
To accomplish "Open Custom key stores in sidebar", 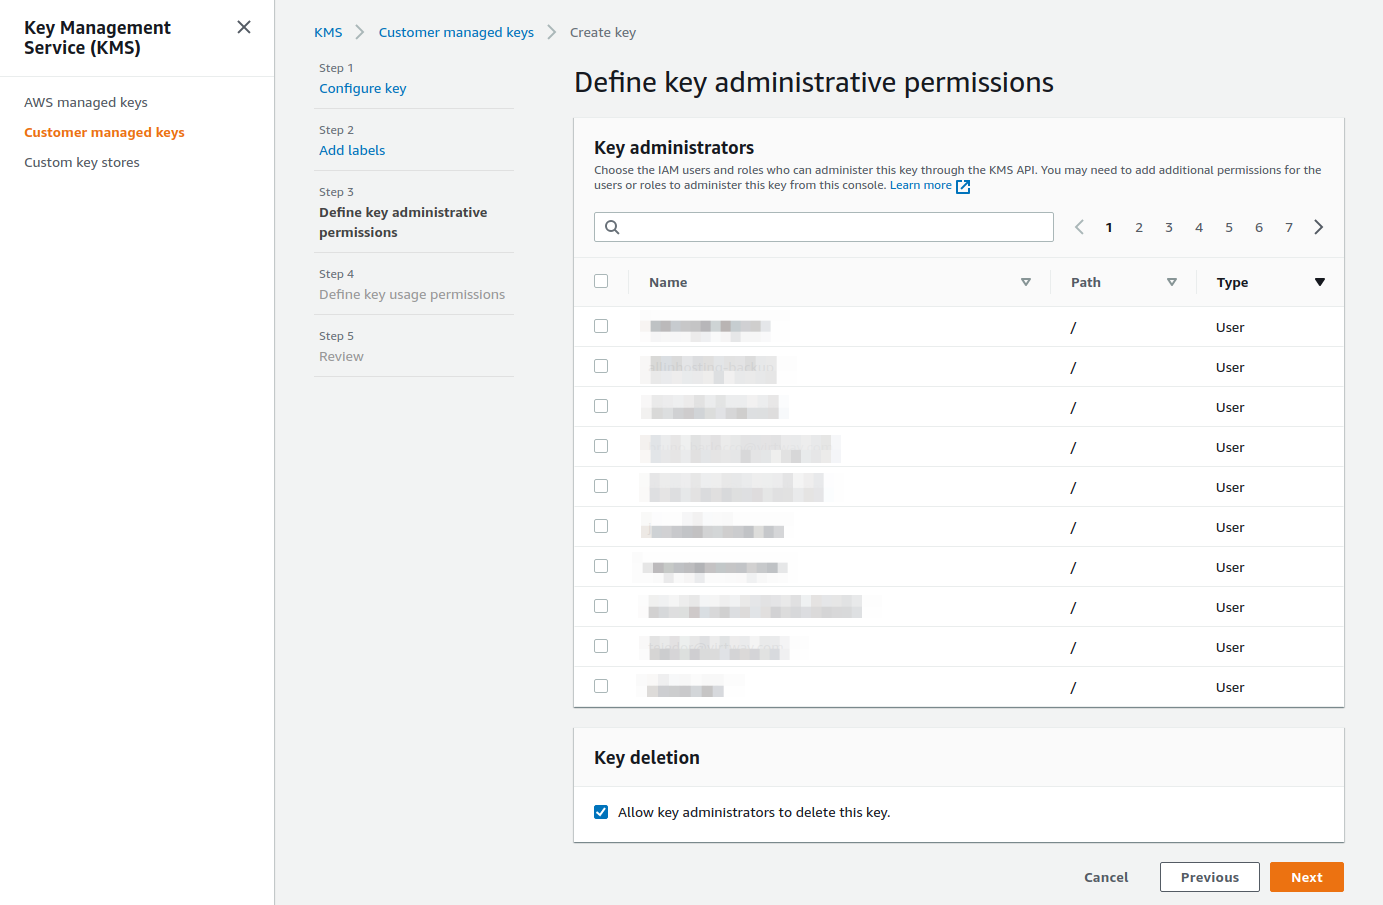I will [81, 162].
